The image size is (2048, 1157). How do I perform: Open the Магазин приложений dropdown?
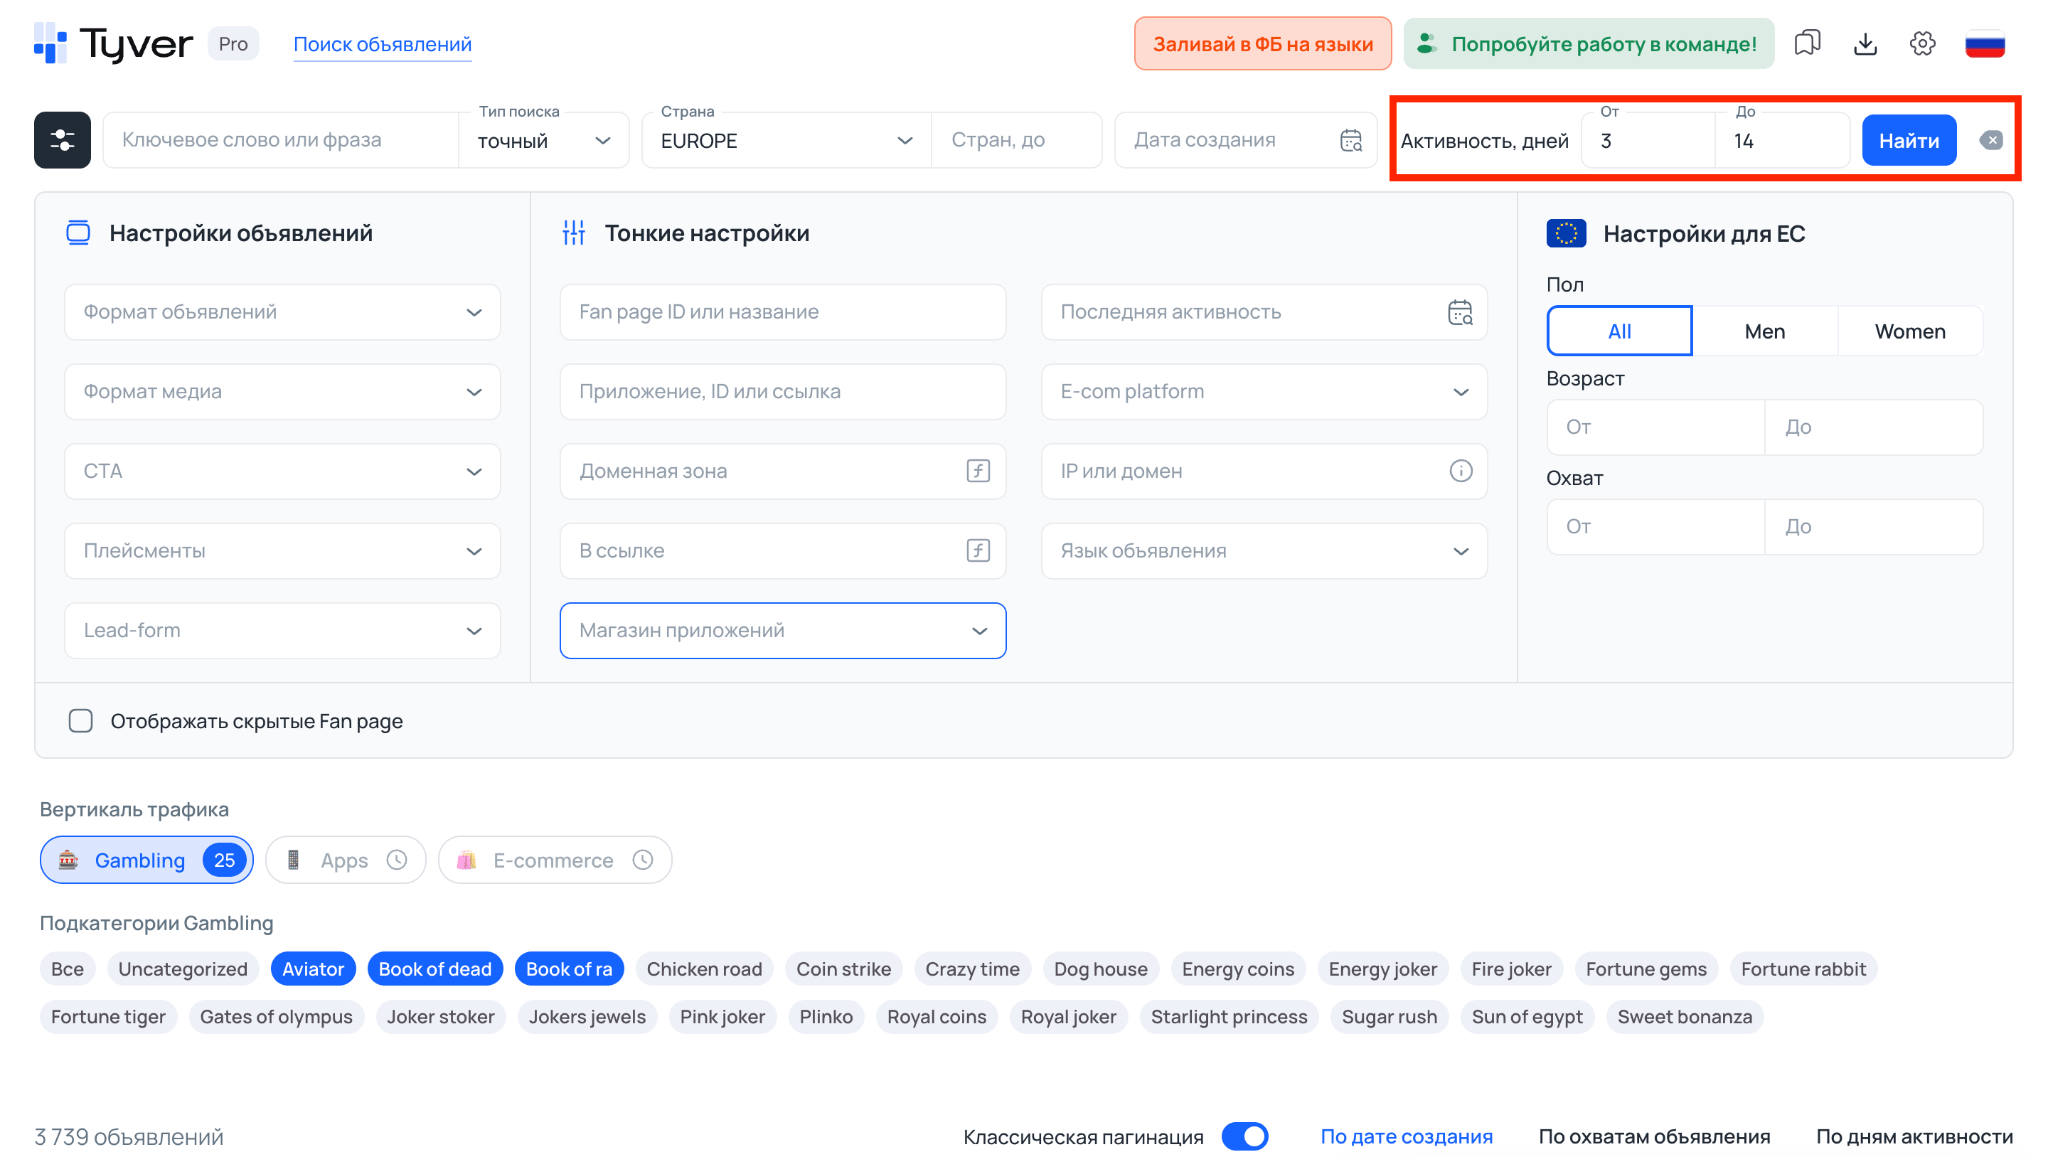pyautogui.click(x=782, y=631)
